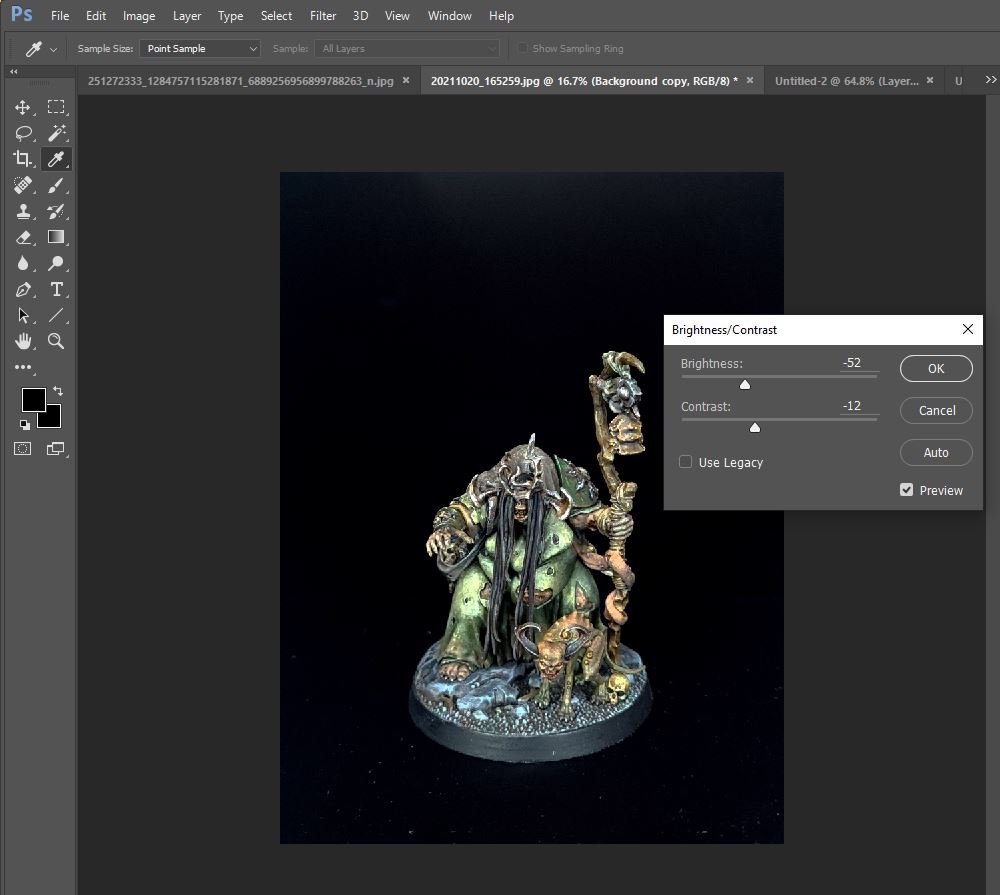Open the Sample Size dropdown
The image size is (1000, 895).
point(200,48)
